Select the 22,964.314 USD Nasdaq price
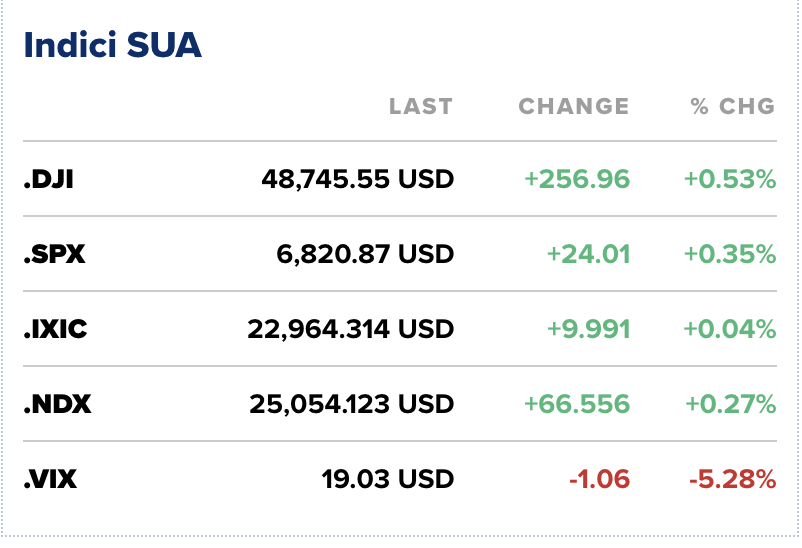 pos(350,329)
